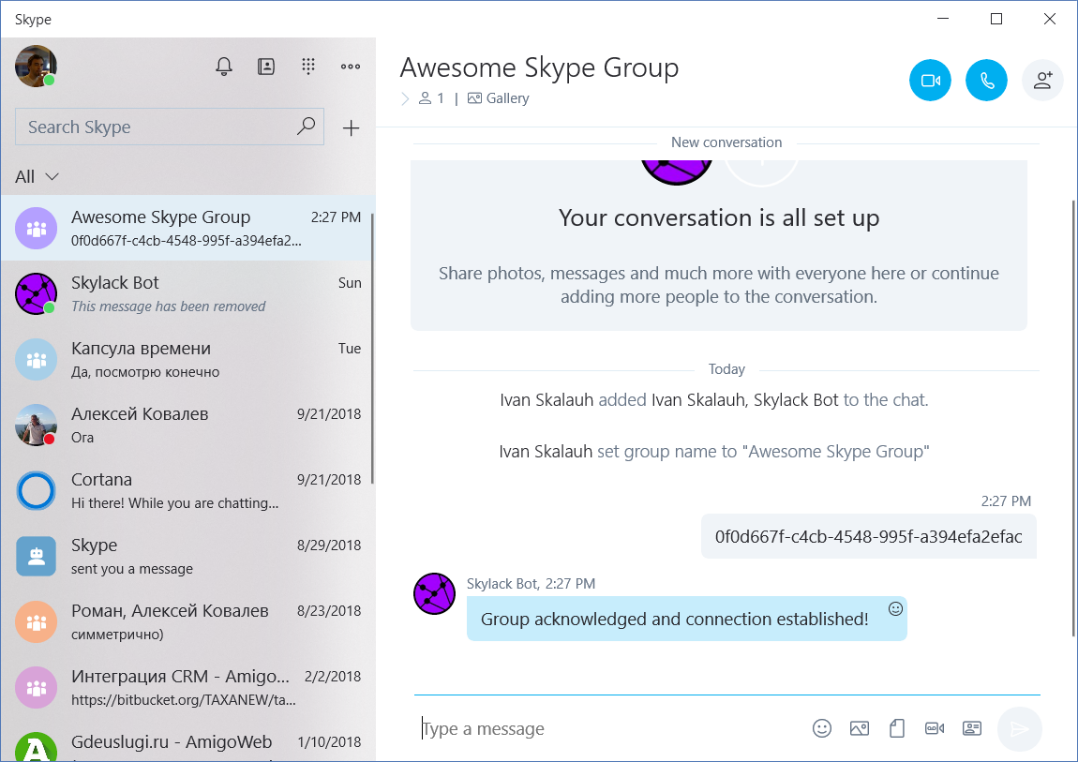The width and height of the screenshot is (1078, 762).
Task: Record a video message
Action: tap(934, 728)
